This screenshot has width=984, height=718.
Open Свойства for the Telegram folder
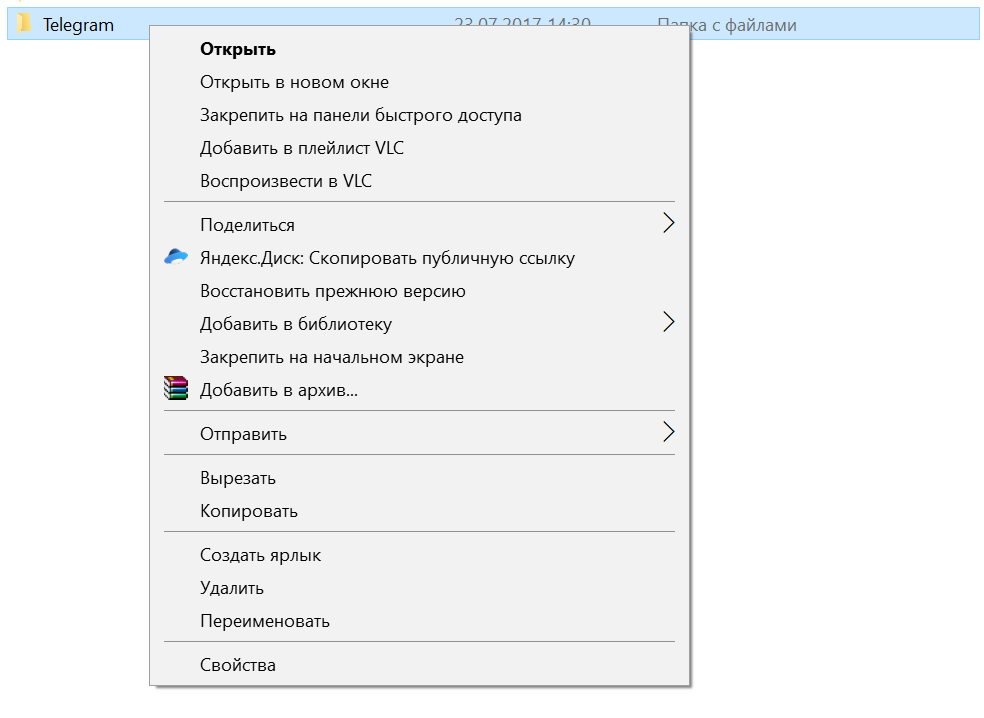(x=237, y=665)
